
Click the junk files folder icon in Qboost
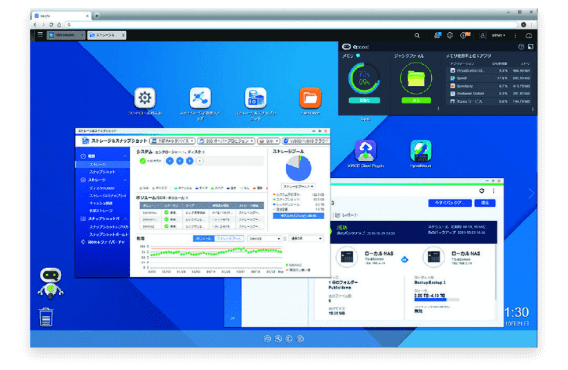[416, 78]
